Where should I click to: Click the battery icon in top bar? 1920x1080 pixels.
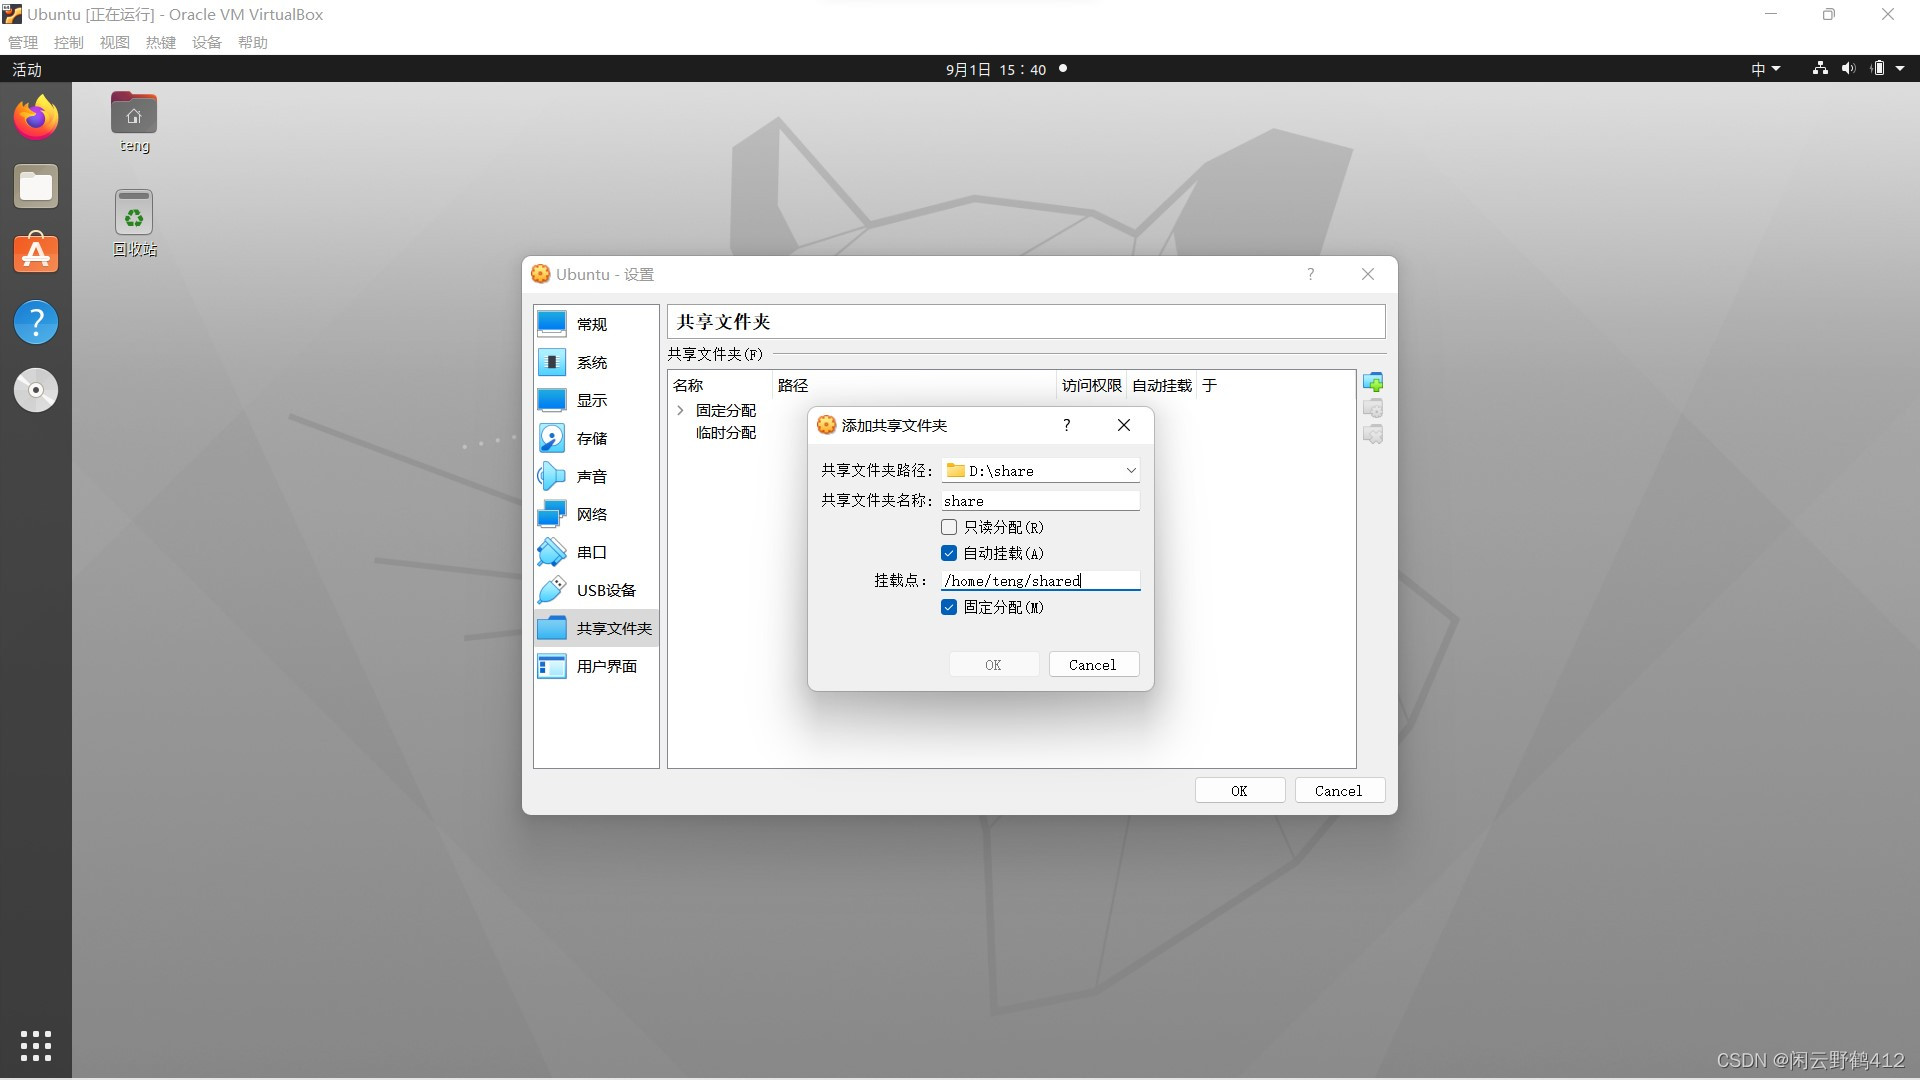pos(1878,69)
